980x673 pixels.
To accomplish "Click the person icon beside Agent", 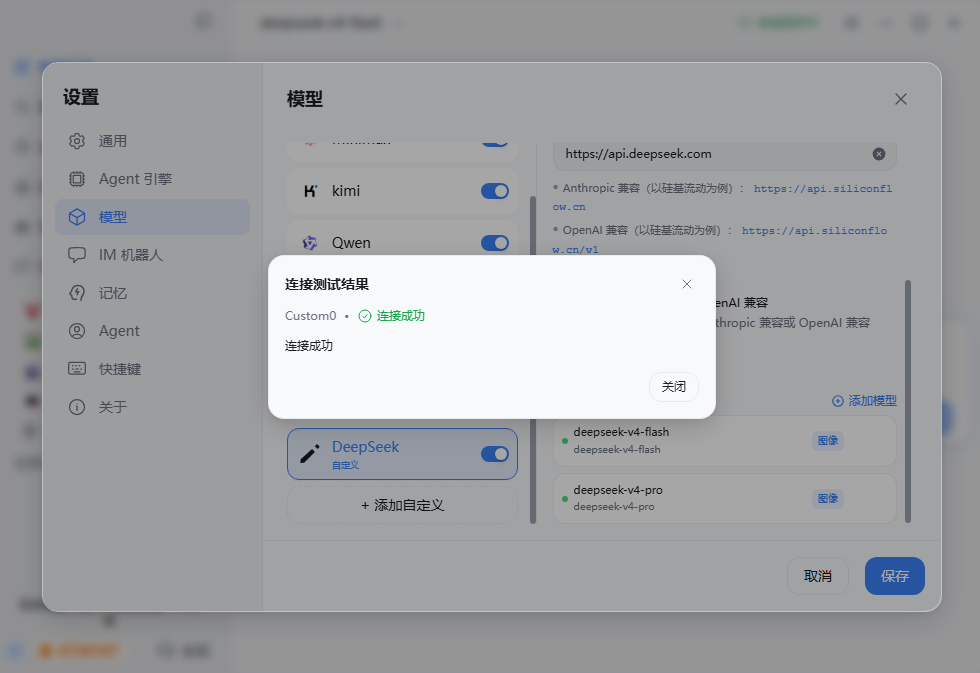I will (77, 331).
